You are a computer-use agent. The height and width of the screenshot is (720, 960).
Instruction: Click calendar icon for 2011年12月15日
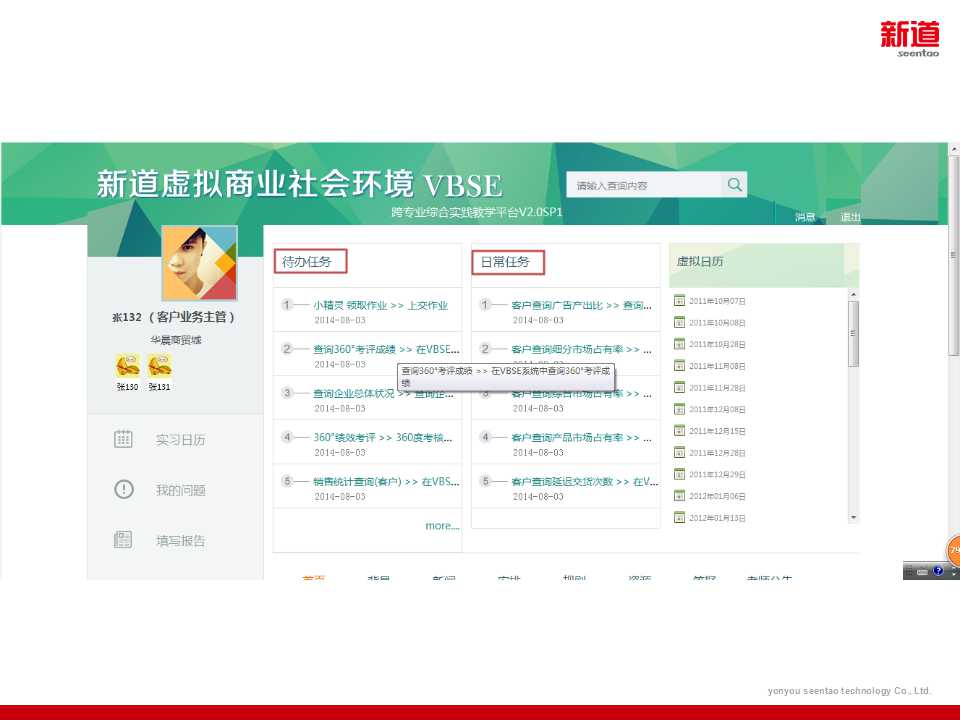click(x=679, y=430)
